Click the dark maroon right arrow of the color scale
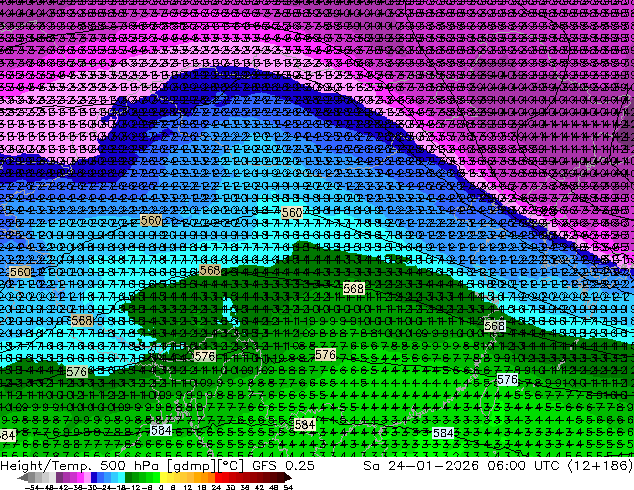The image size is (634, 490). tap(288, 477)
